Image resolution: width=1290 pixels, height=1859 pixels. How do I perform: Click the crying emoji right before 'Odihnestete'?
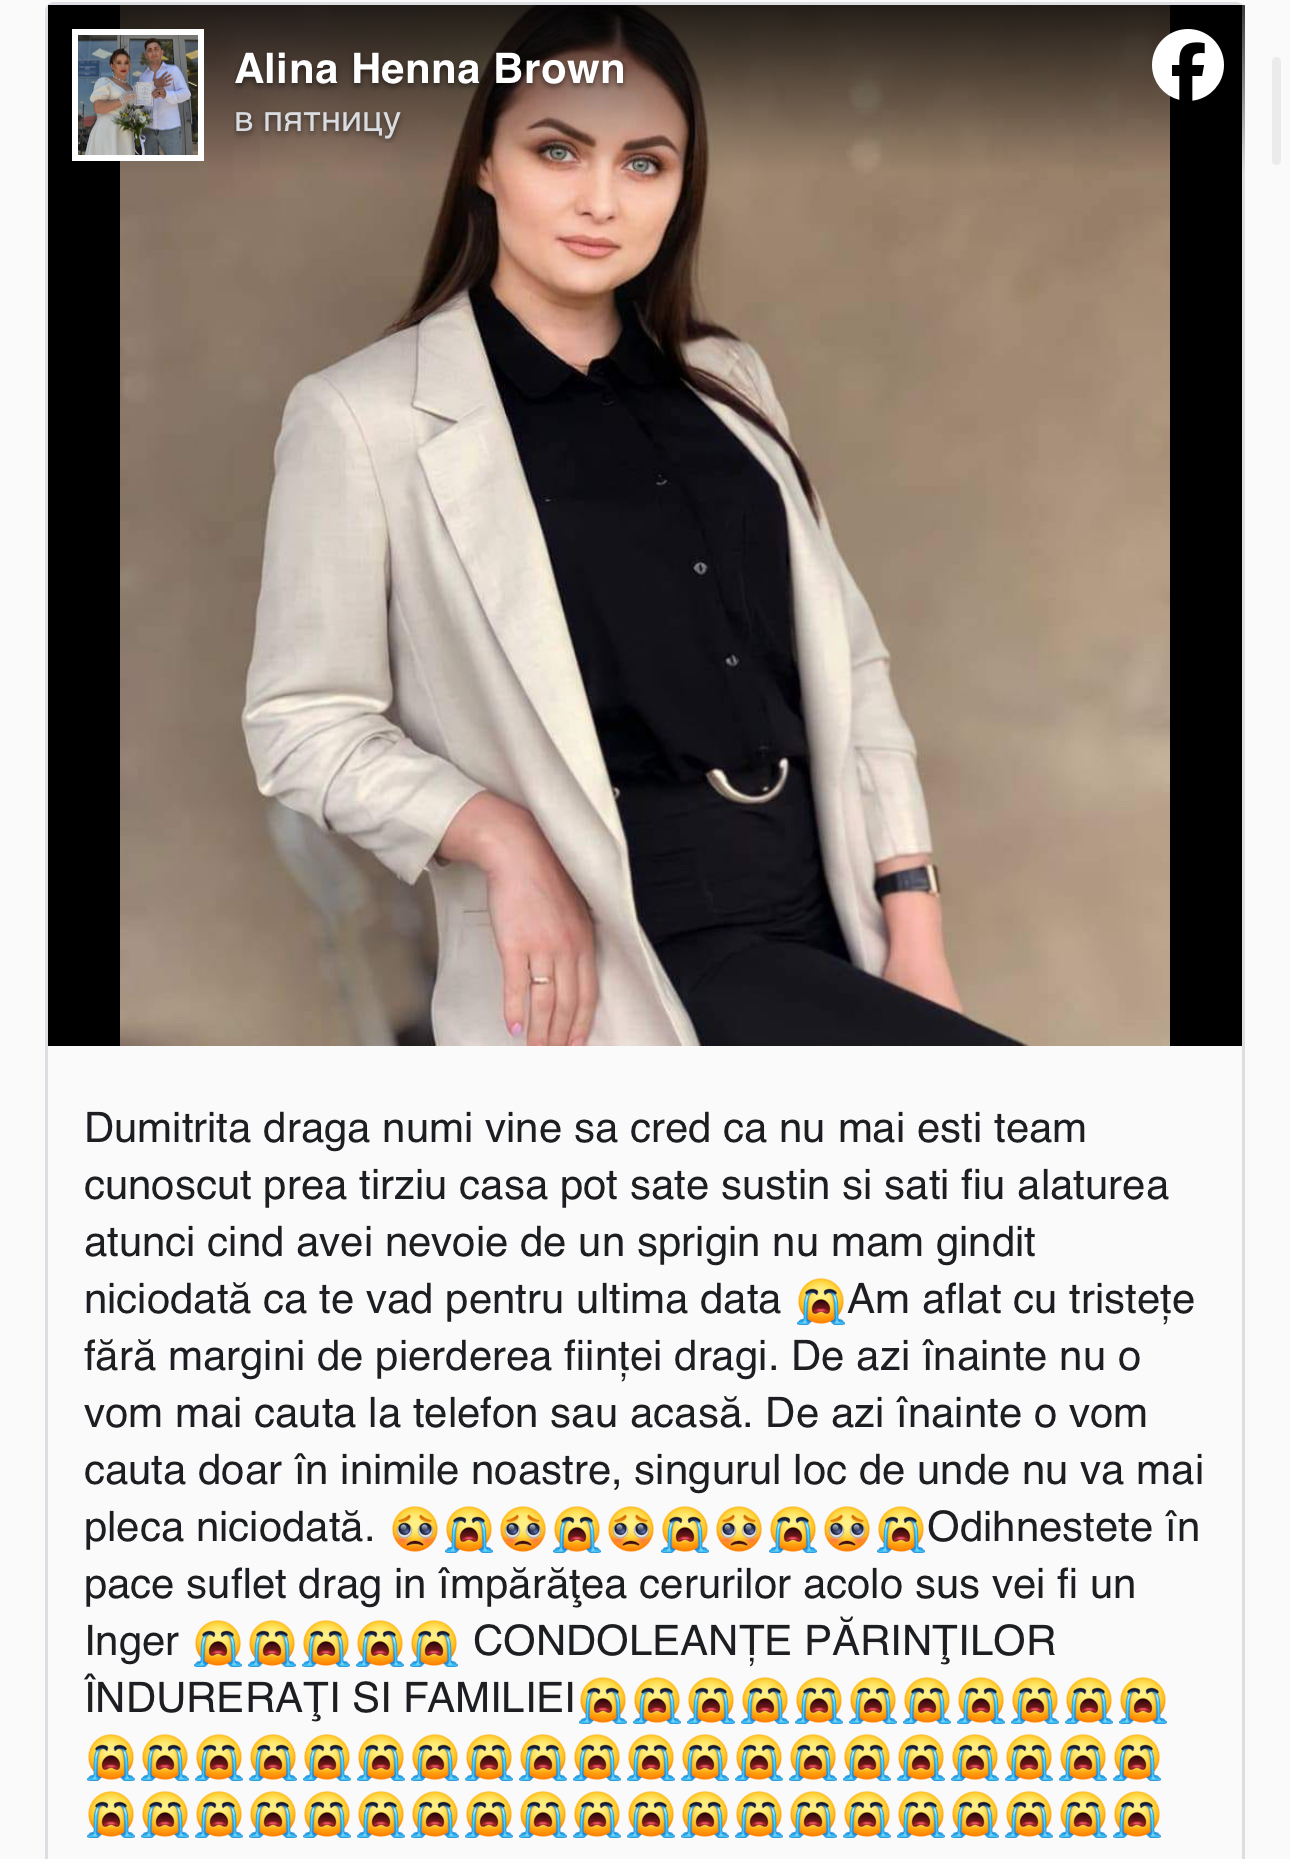click(x=901, y=1529)
